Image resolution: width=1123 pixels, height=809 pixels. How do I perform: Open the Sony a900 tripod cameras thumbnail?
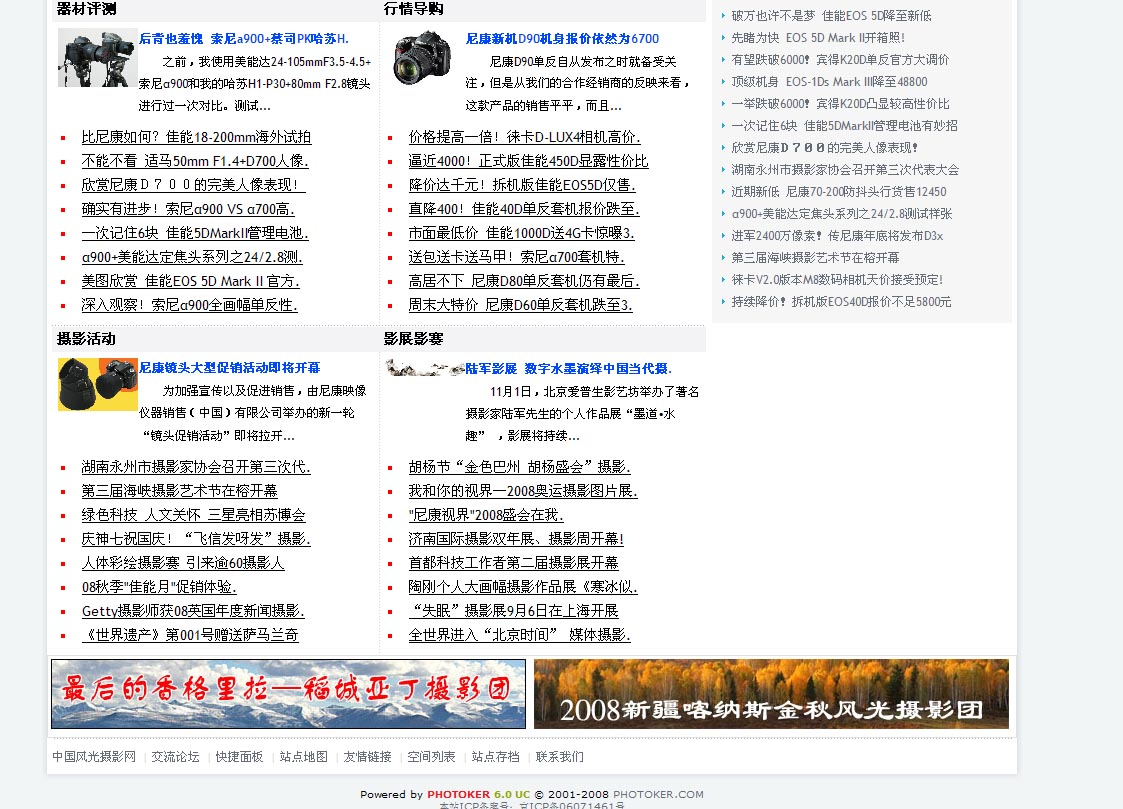pos(97,58)
